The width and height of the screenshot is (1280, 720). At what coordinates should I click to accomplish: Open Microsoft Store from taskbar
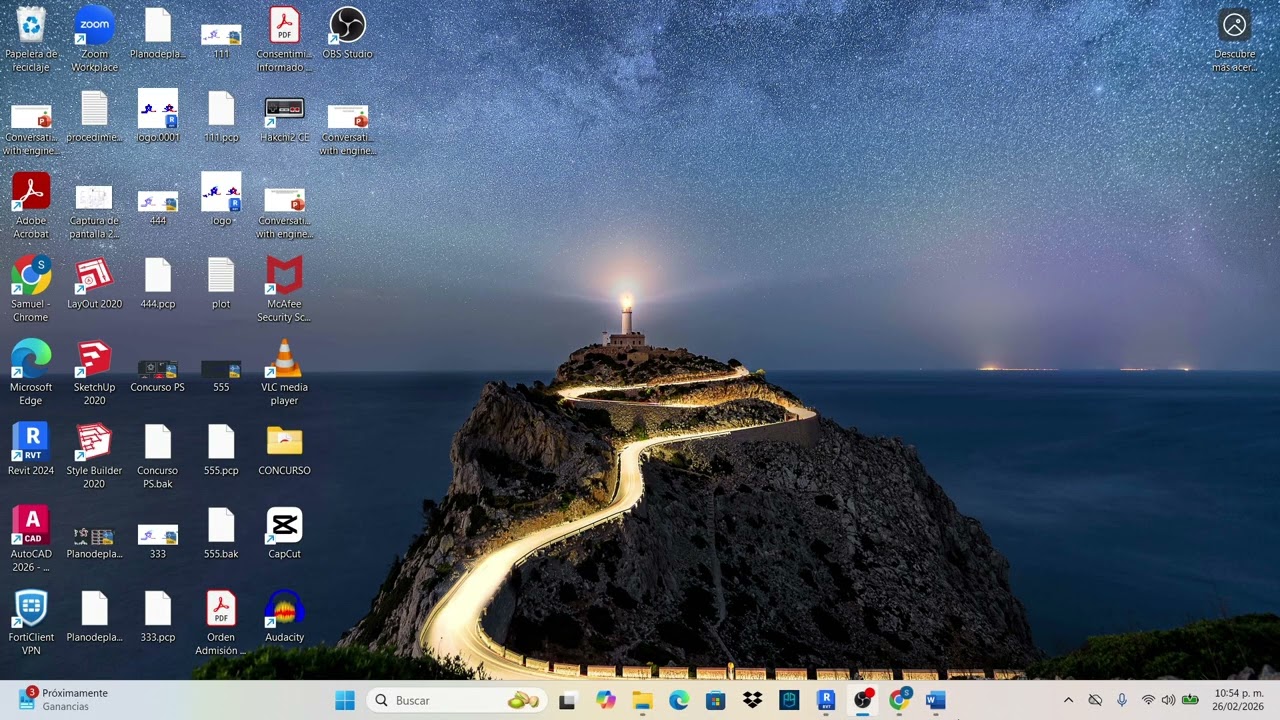pos(716,700)
